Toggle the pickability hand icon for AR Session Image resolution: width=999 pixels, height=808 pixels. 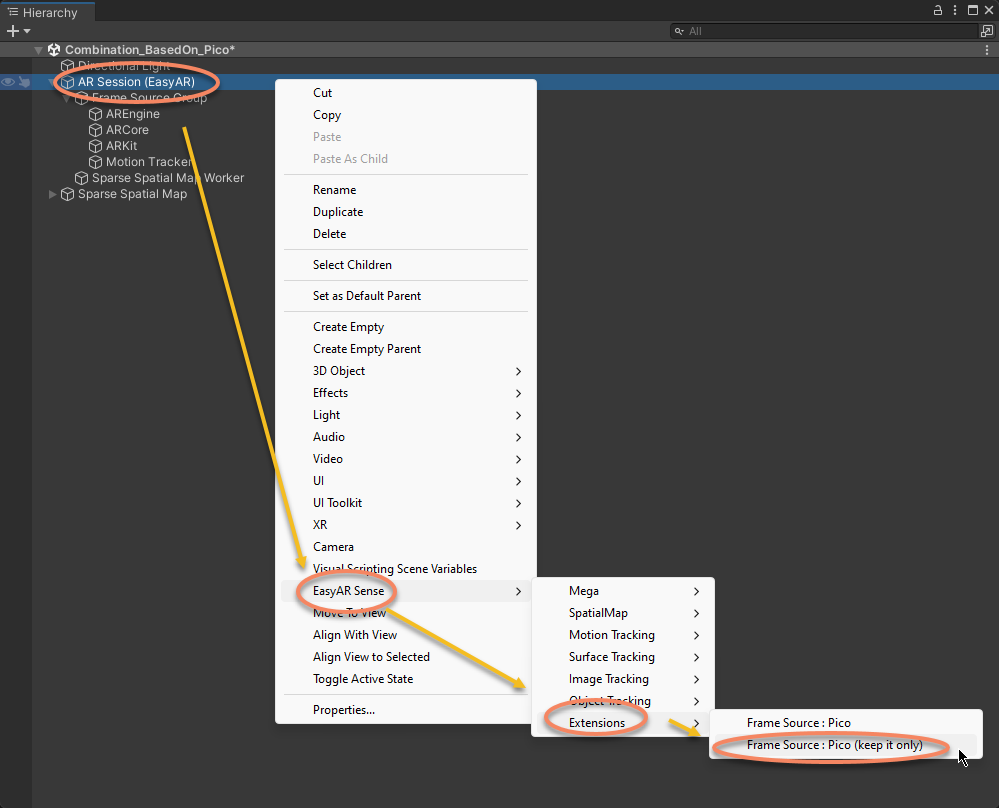[x=24, y=81]
